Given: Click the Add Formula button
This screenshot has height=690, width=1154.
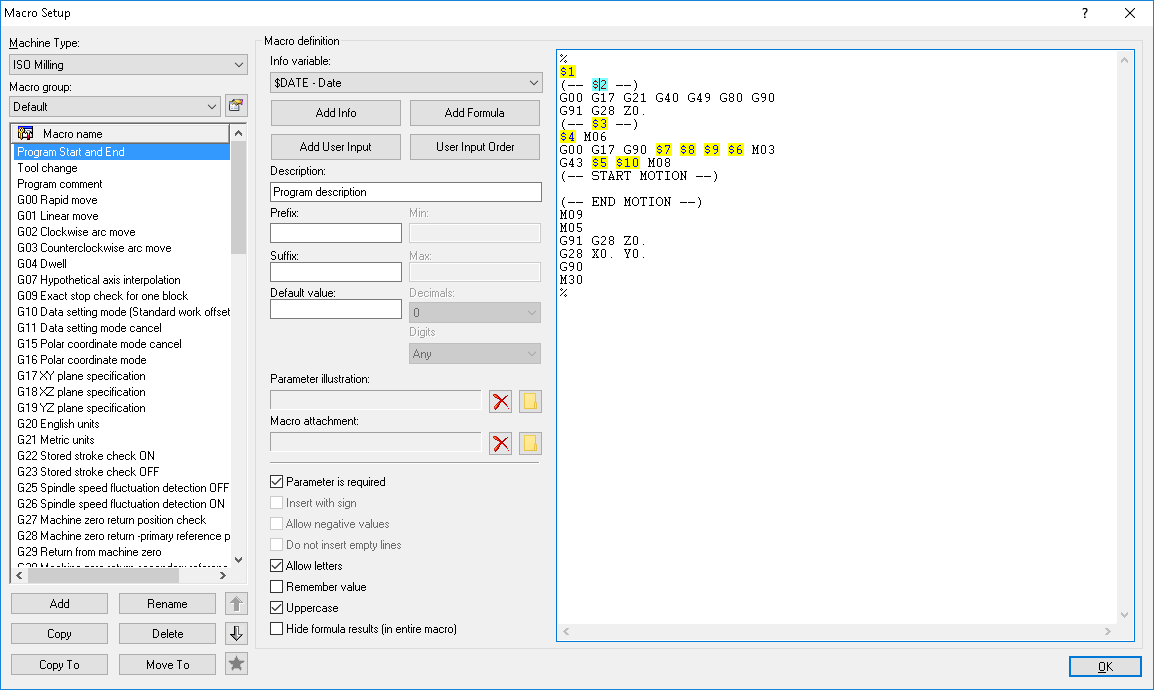Looking at the screenshot, I should [x=475, y=112].
